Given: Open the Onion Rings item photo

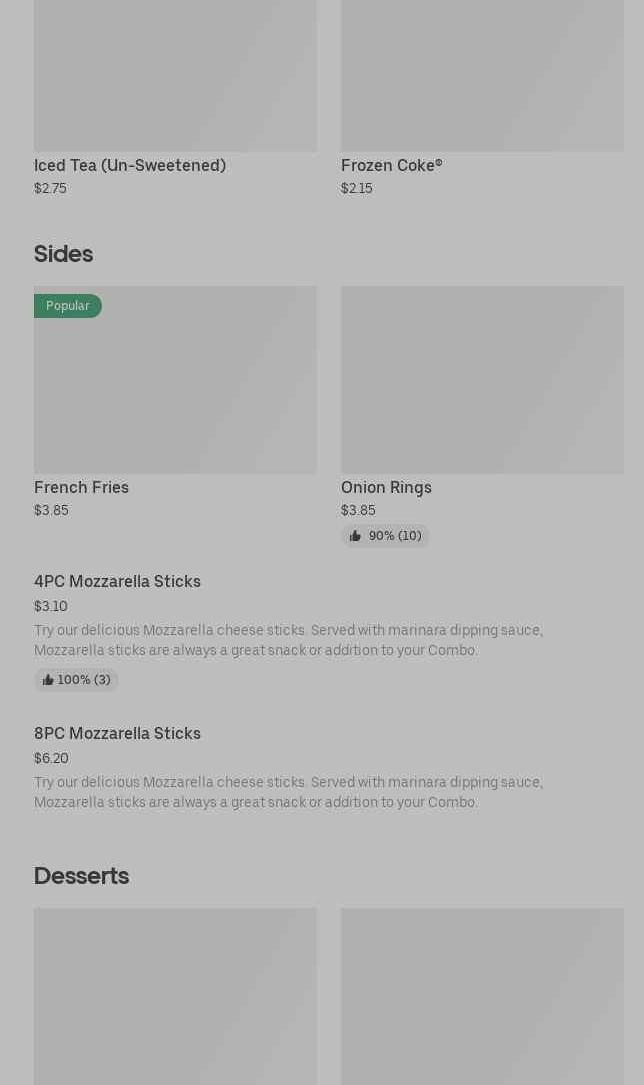Looking at the screenshot, I should click(482, 380).
